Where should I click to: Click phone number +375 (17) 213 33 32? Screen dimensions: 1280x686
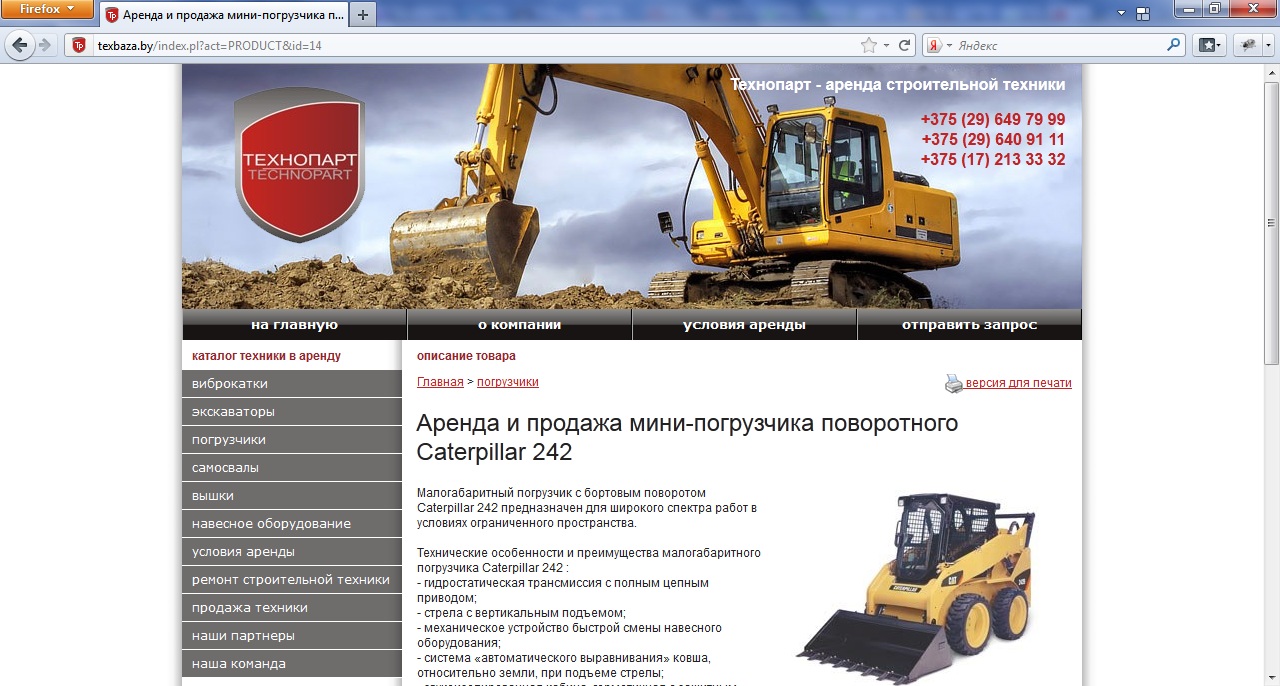click(x=993, y=160)
